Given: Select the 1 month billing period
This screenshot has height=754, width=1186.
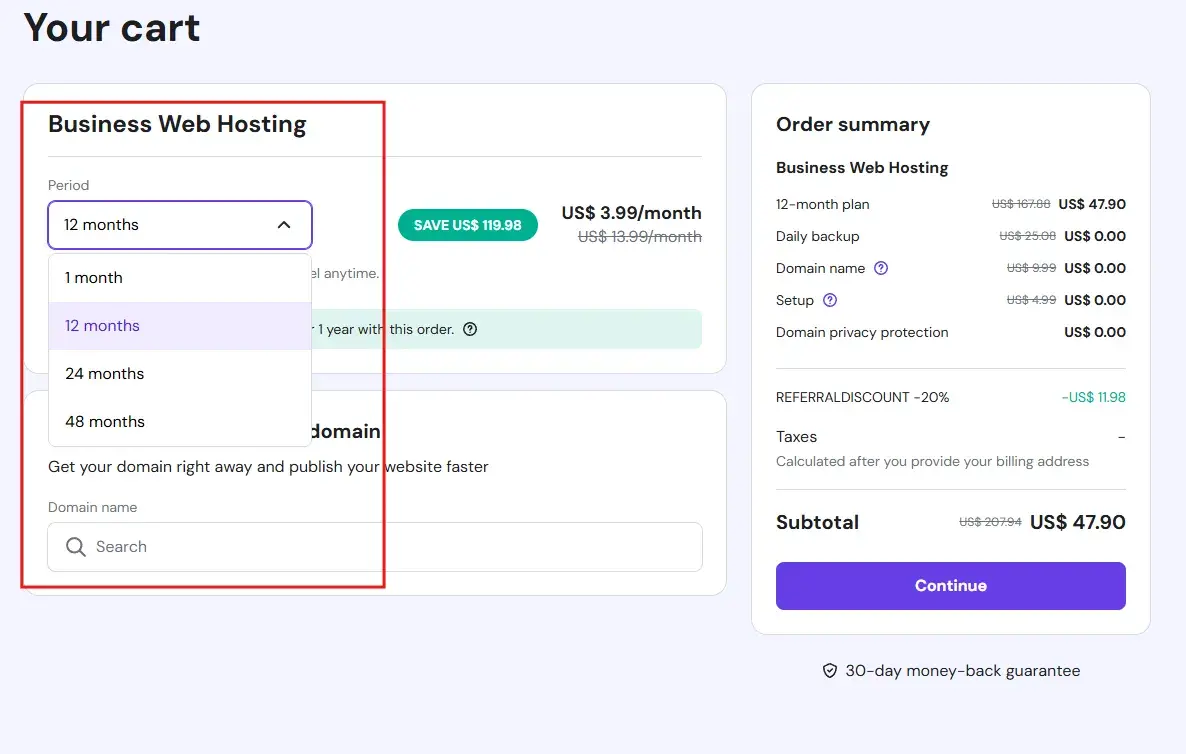Looking at the screenshot, I should point(93,277).
